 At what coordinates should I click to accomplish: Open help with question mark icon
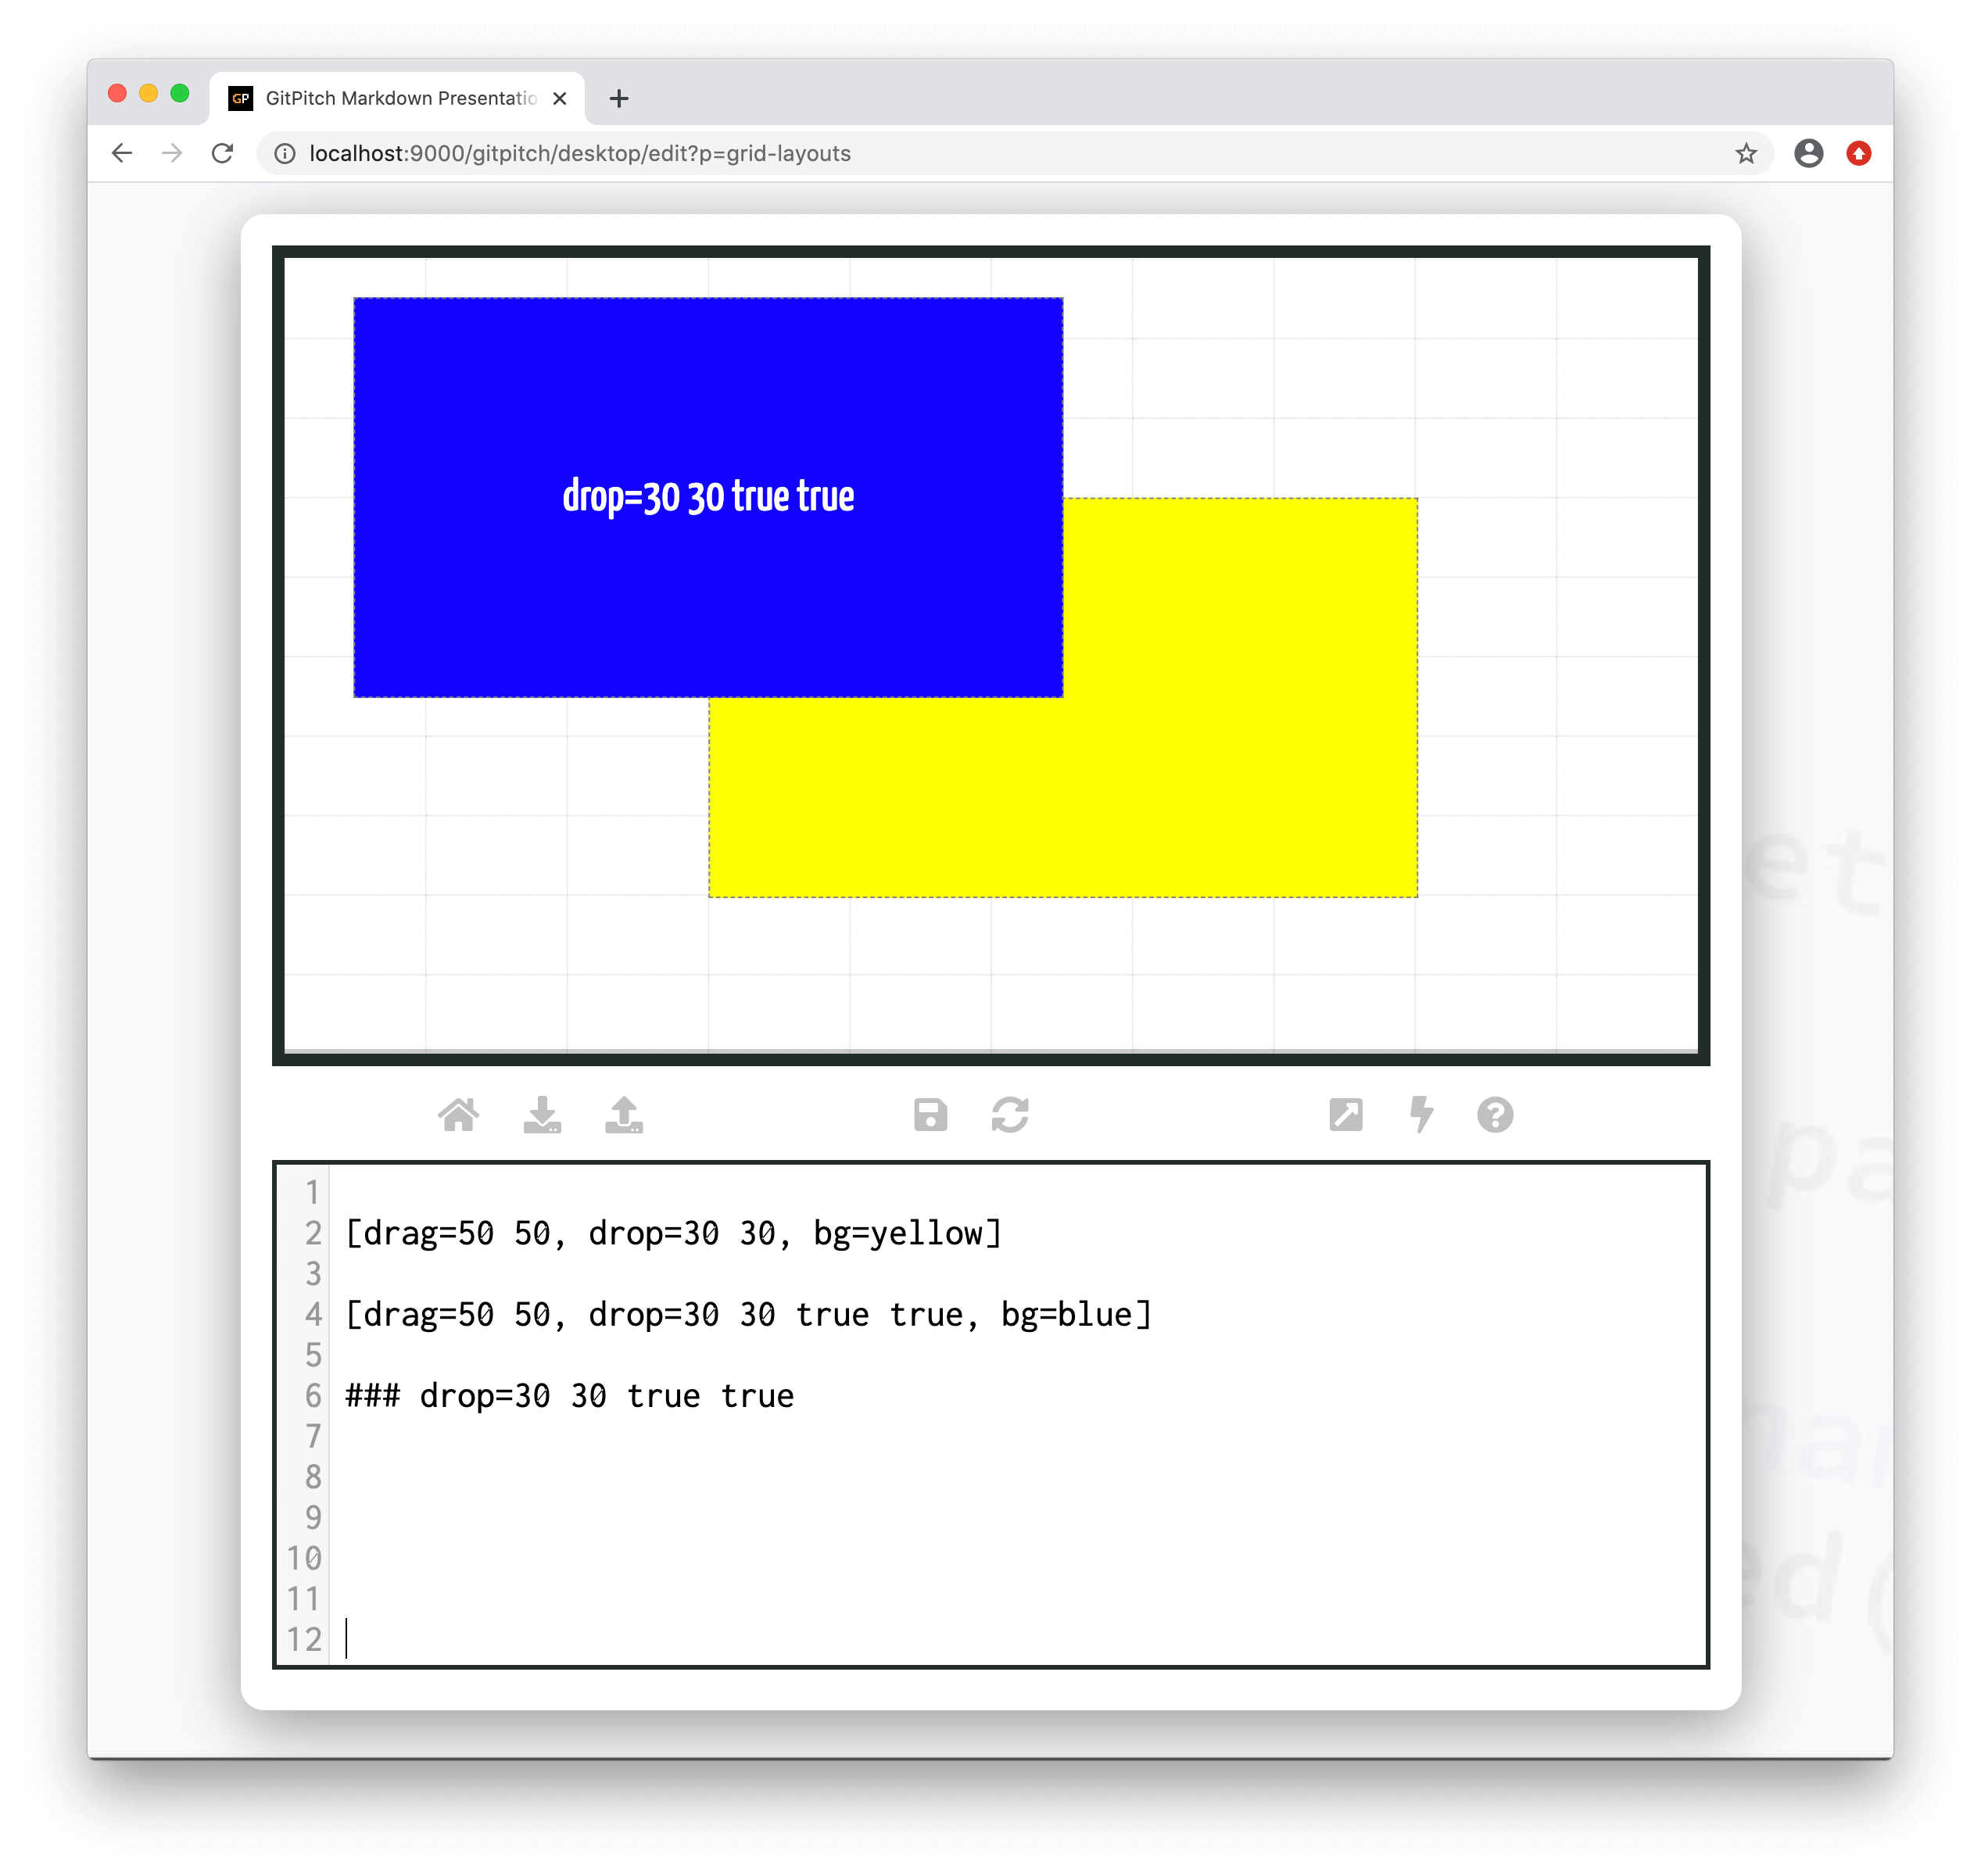[x=1495, y=1114]
